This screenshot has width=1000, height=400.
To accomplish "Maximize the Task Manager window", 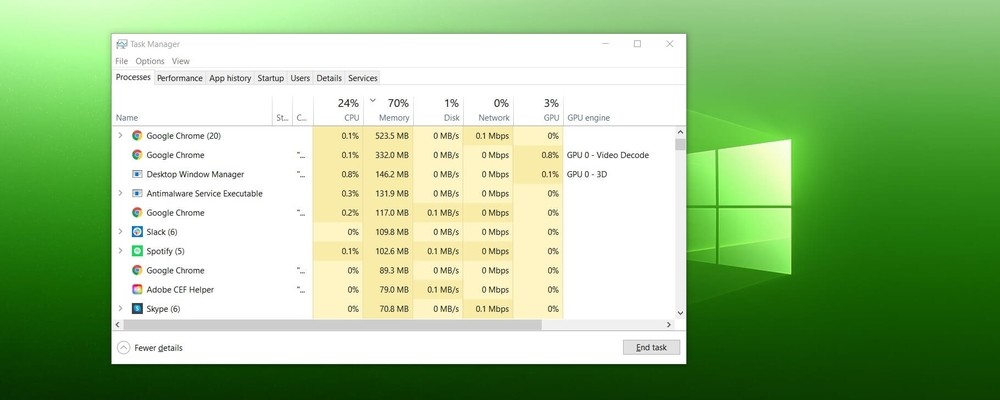I will (637, 43).
